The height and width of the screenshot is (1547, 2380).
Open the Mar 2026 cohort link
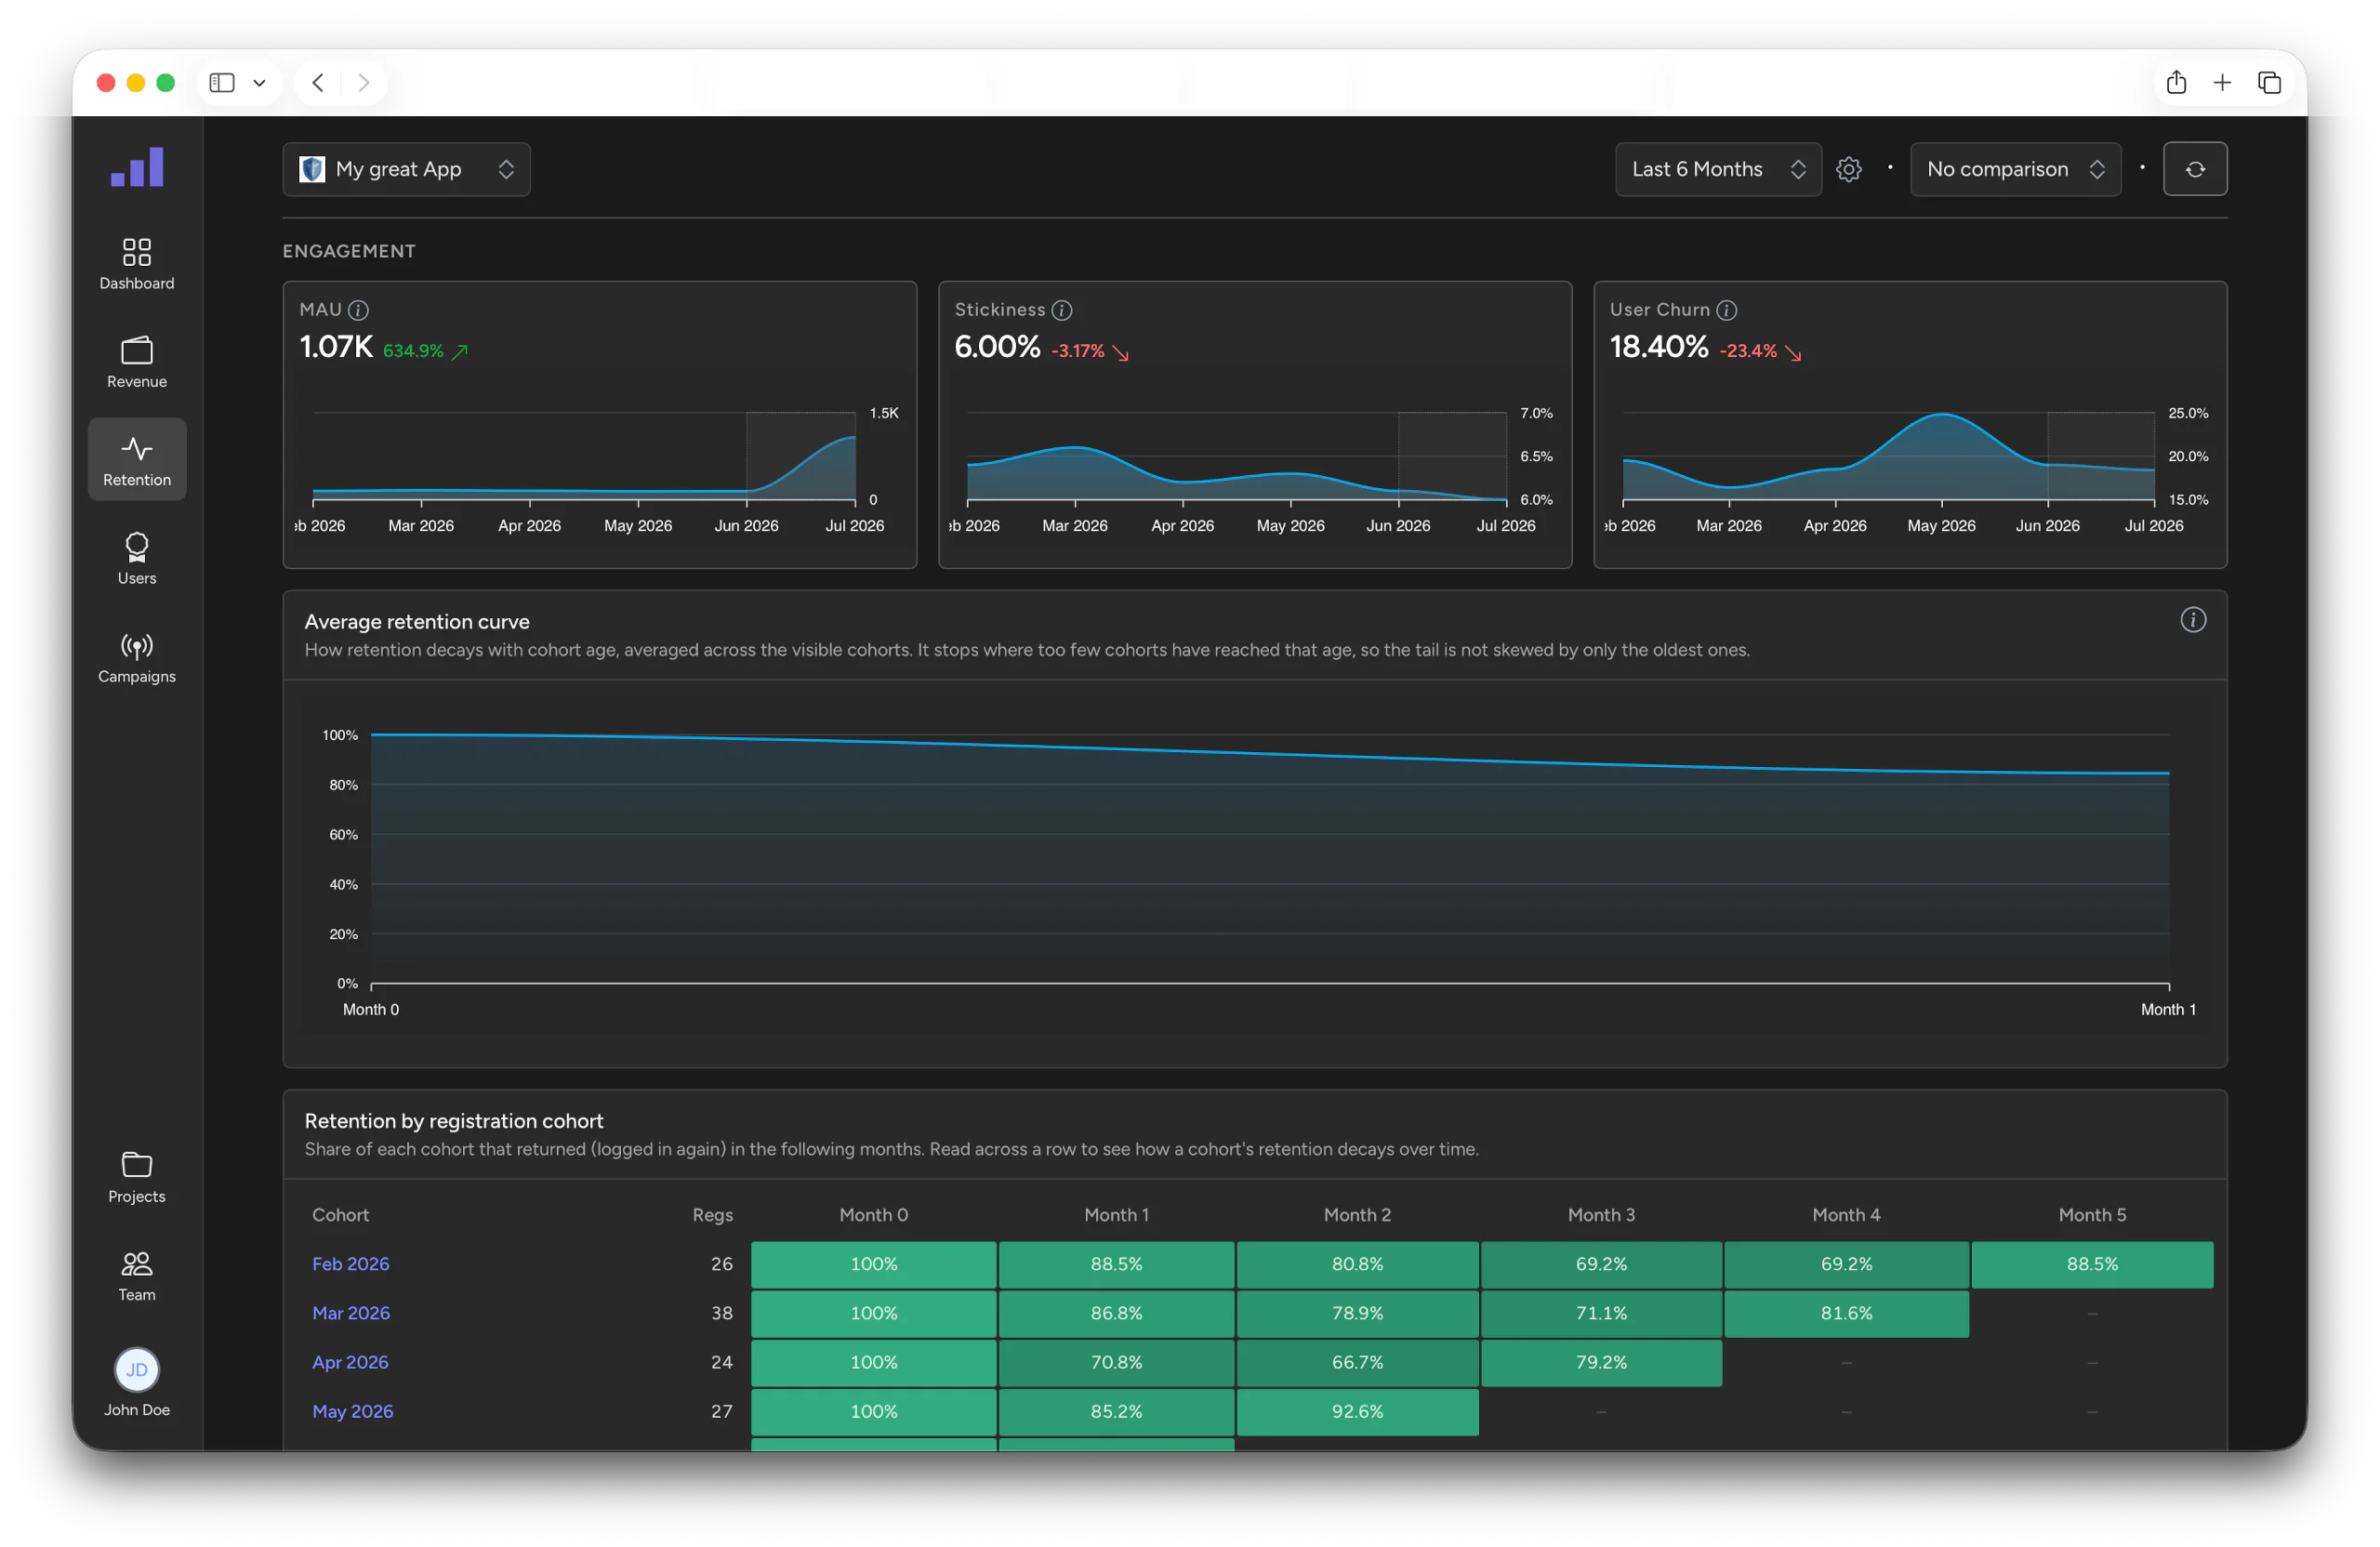pyautogui.click(x=351, y=1313)
